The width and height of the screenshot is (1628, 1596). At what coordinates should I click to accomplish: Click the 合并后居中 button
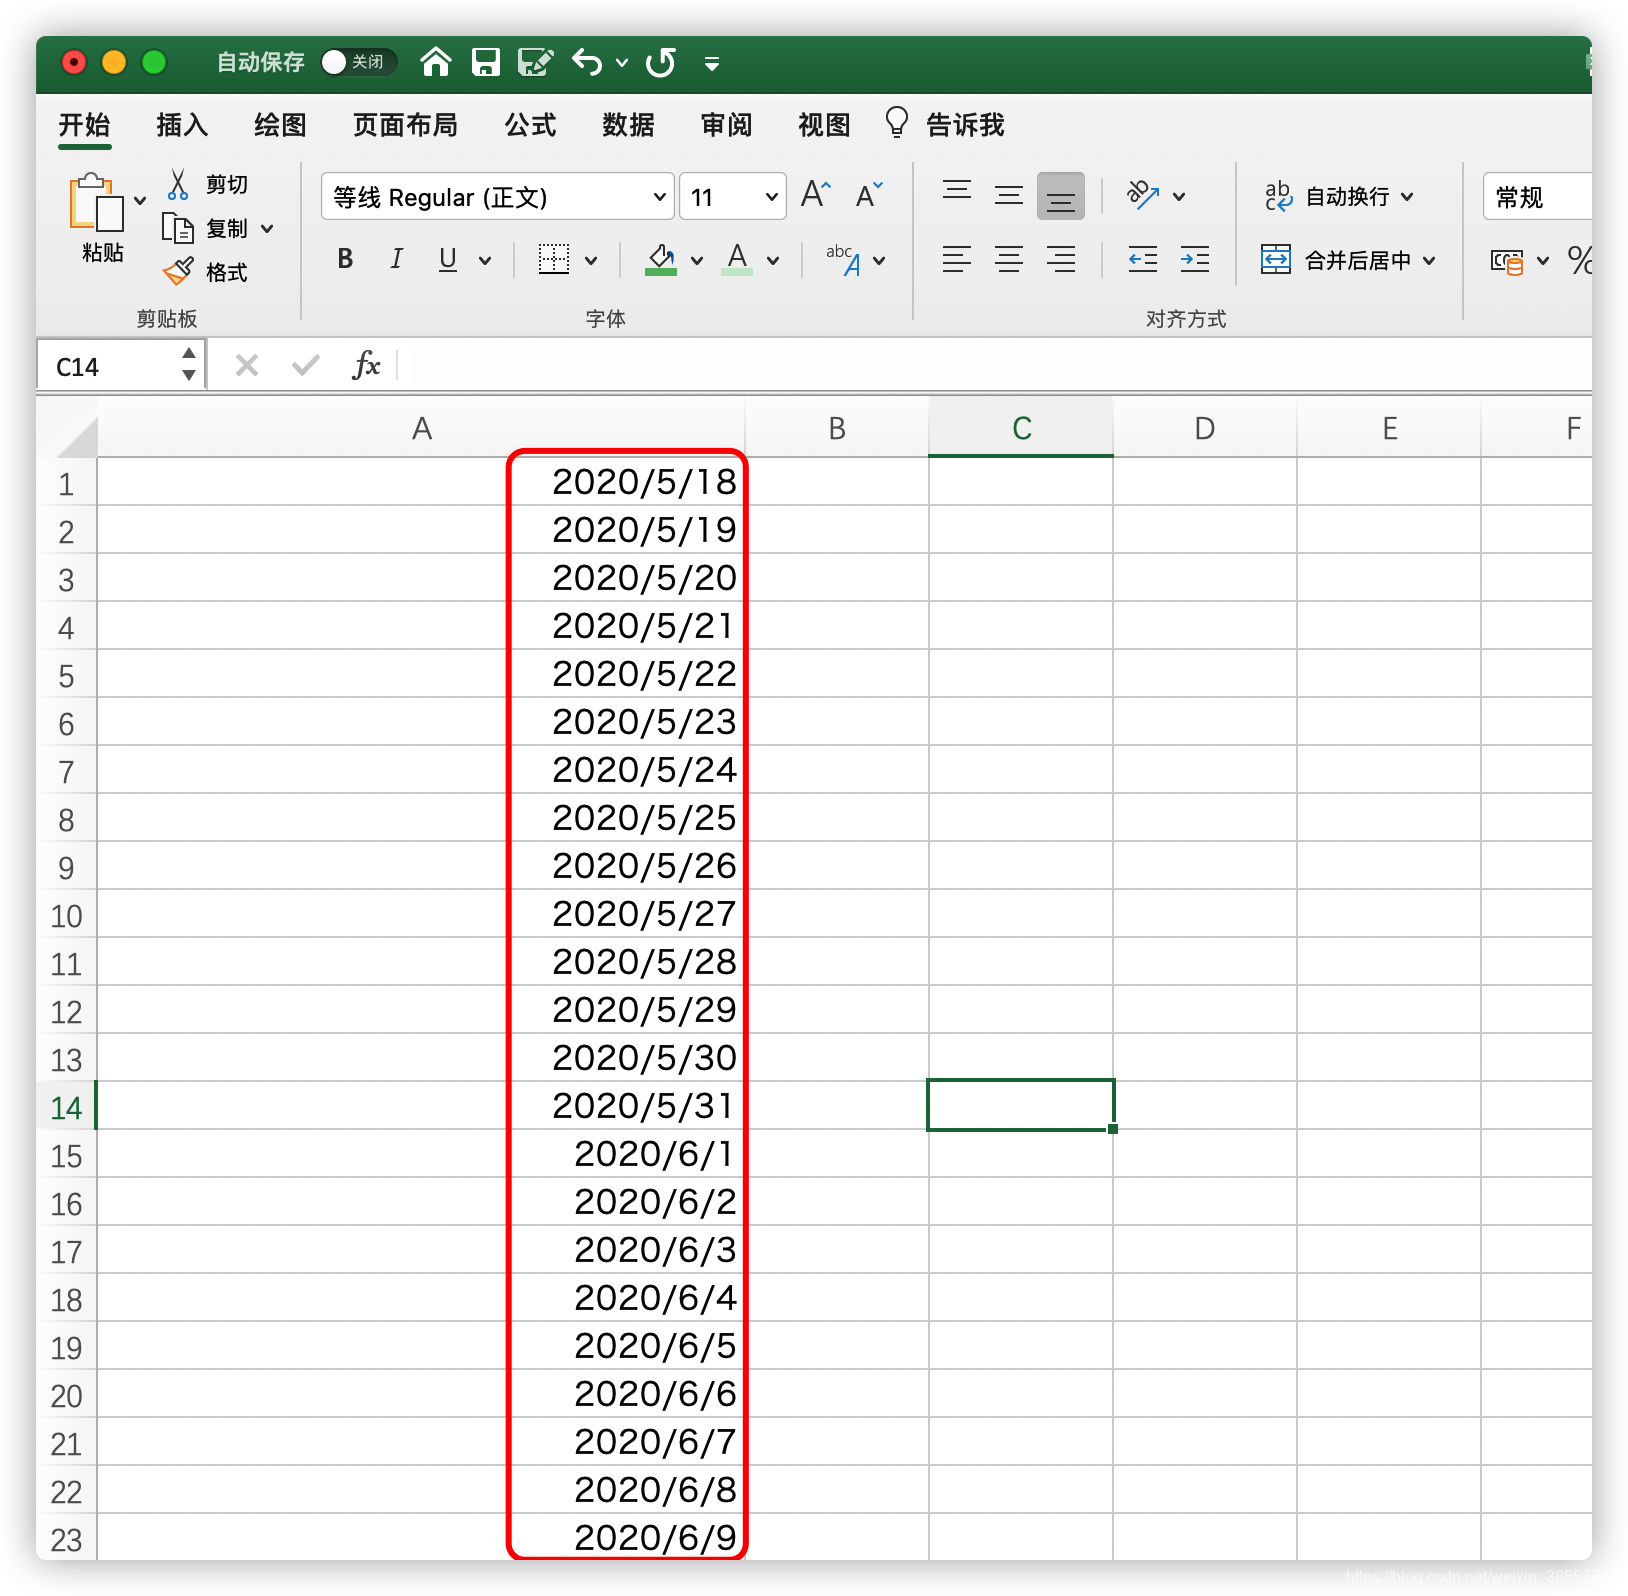click(1336, 260)
